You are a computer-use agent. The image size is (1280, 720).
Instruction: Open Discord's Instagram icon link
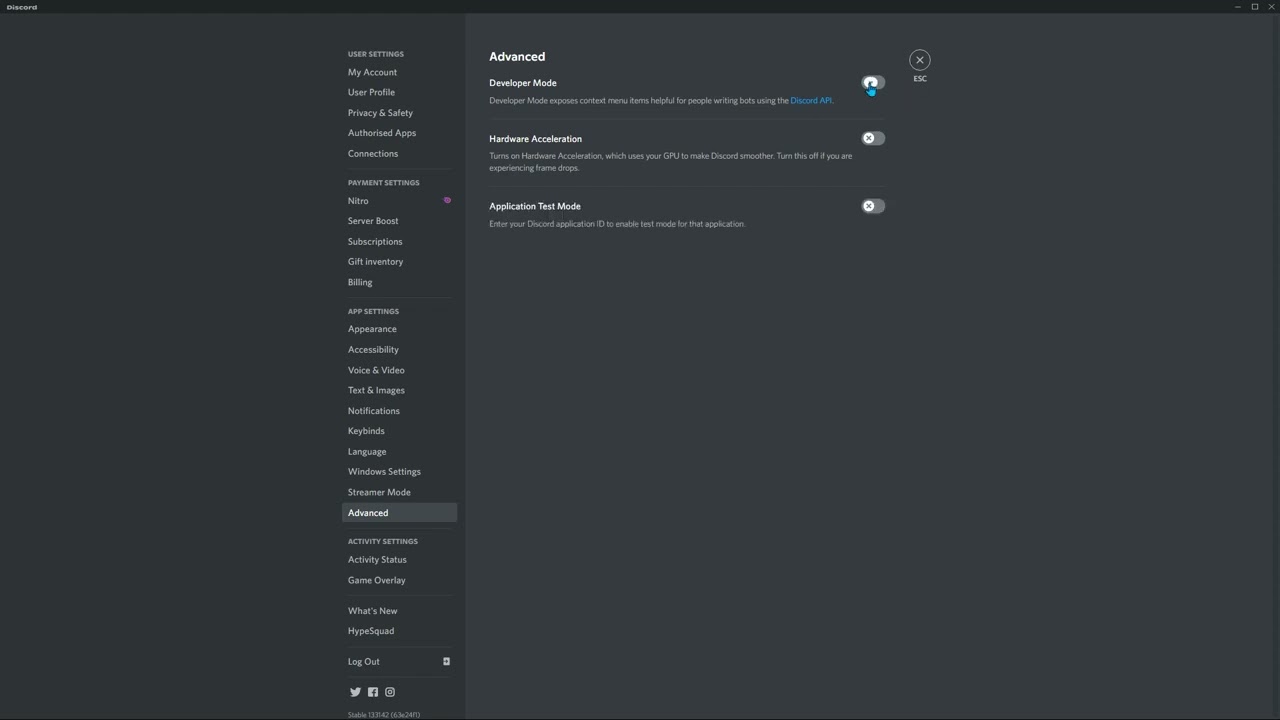(390, 692)
